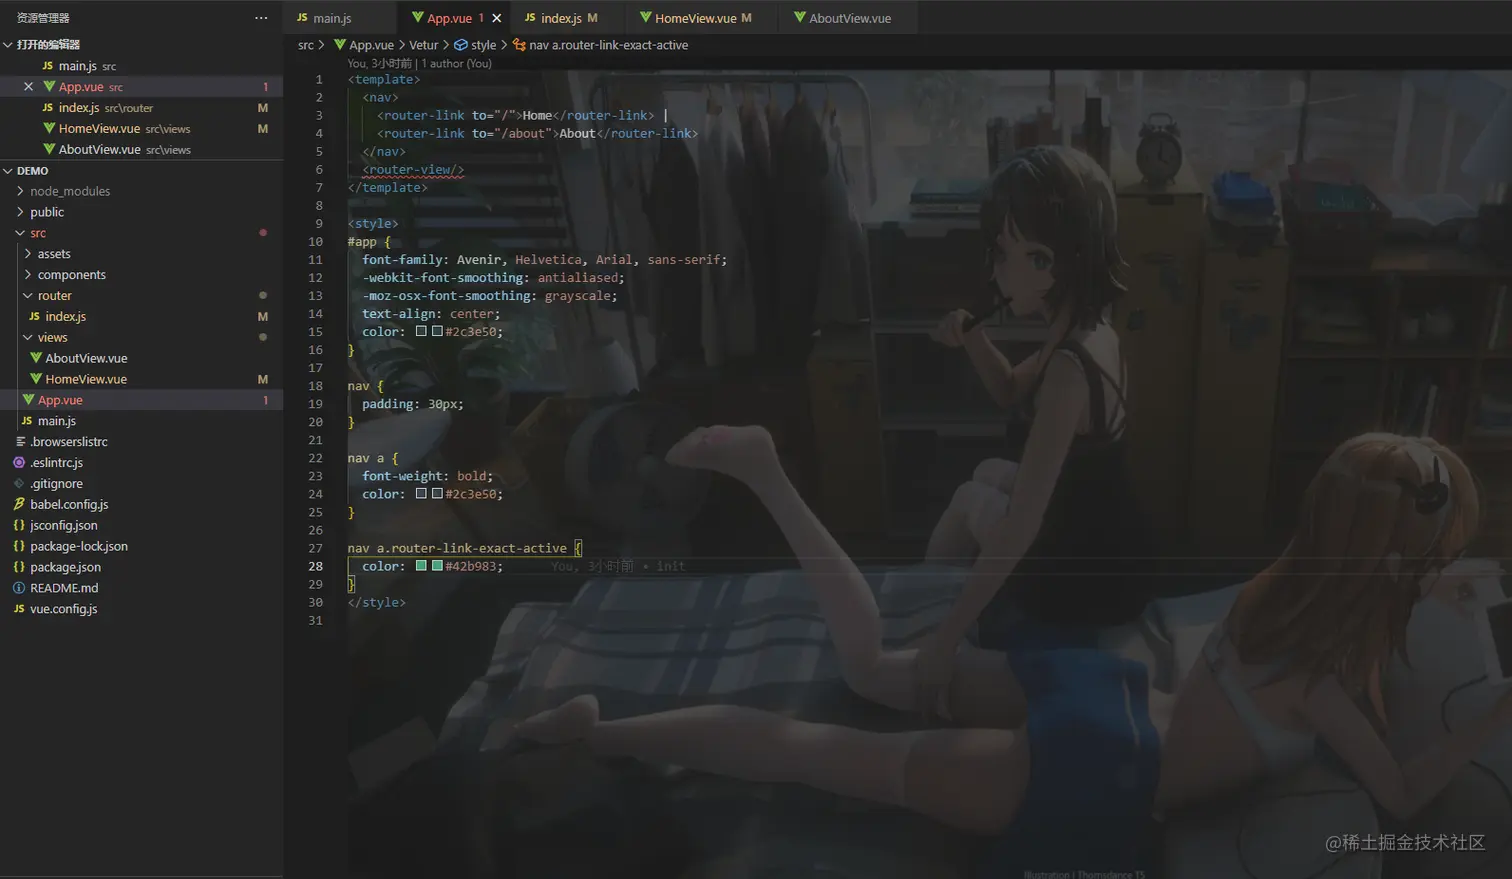Click the git blame author codelens
The width and height of the screenshot is (1512, 879).
pos(420,63)
